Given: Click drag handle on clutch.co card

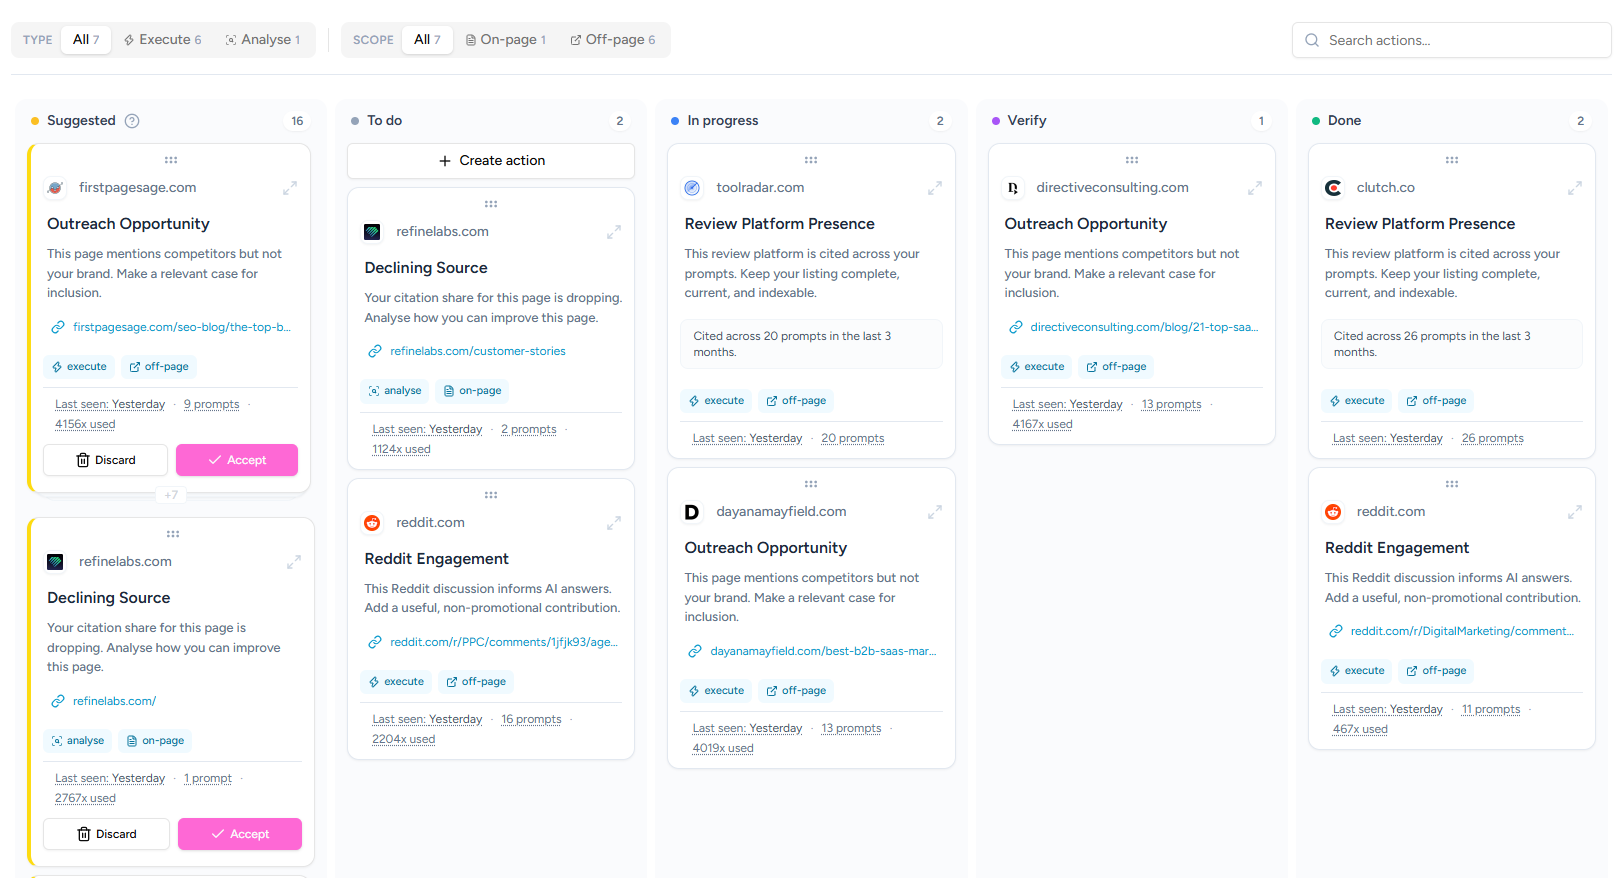Looking at the screenshot, I should coord(1452,160).
